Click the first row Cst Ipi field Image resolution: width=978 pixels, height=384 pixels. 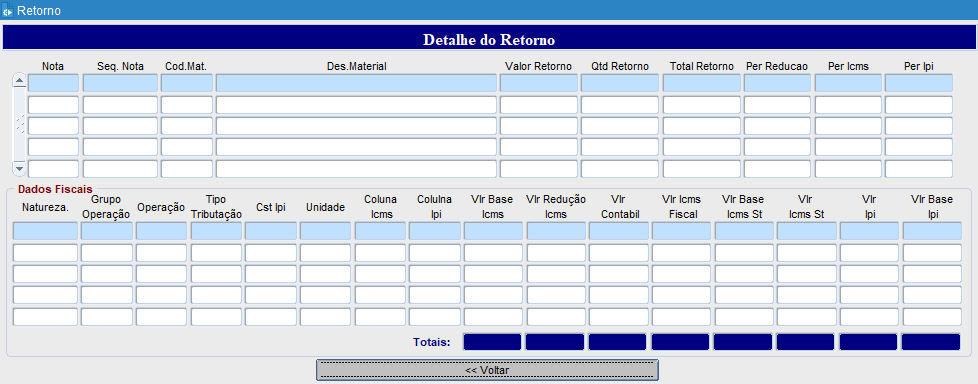[x=271, y=231]
